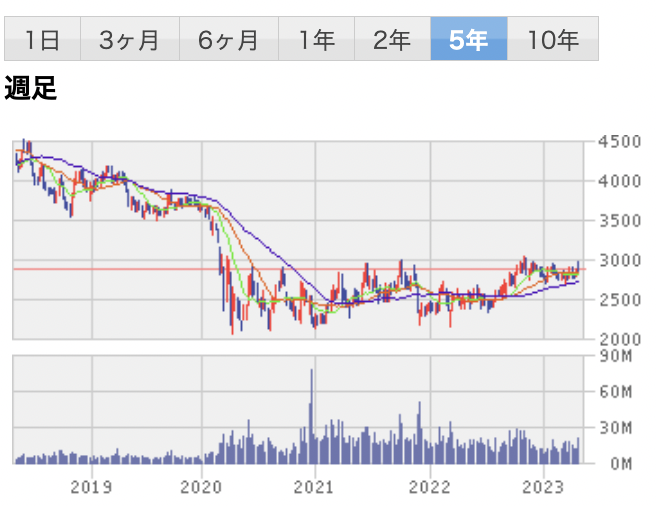
Task: Switch to the 10年 chart tab
Action: [553, 40]
